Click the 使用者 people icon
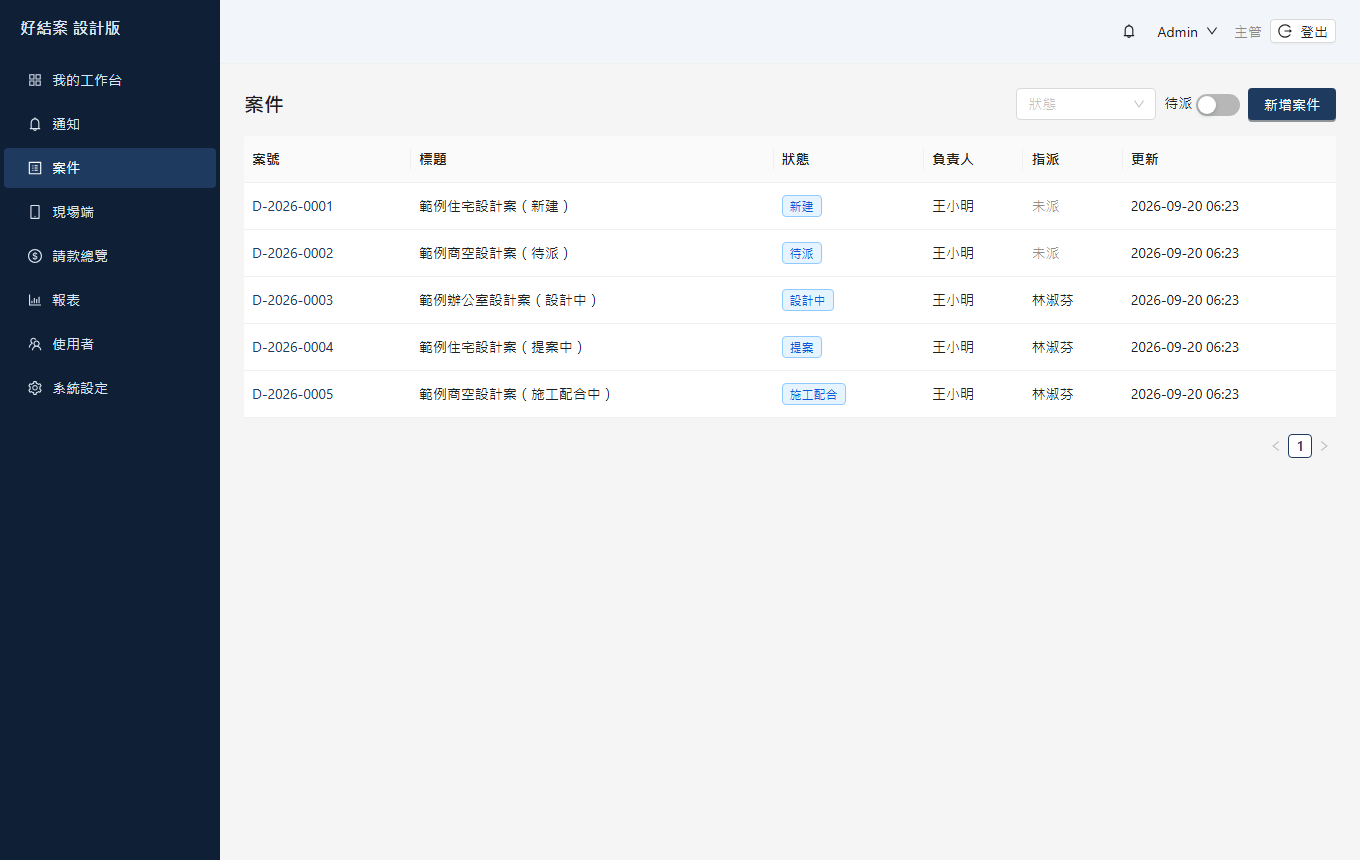 click(35, 344)
